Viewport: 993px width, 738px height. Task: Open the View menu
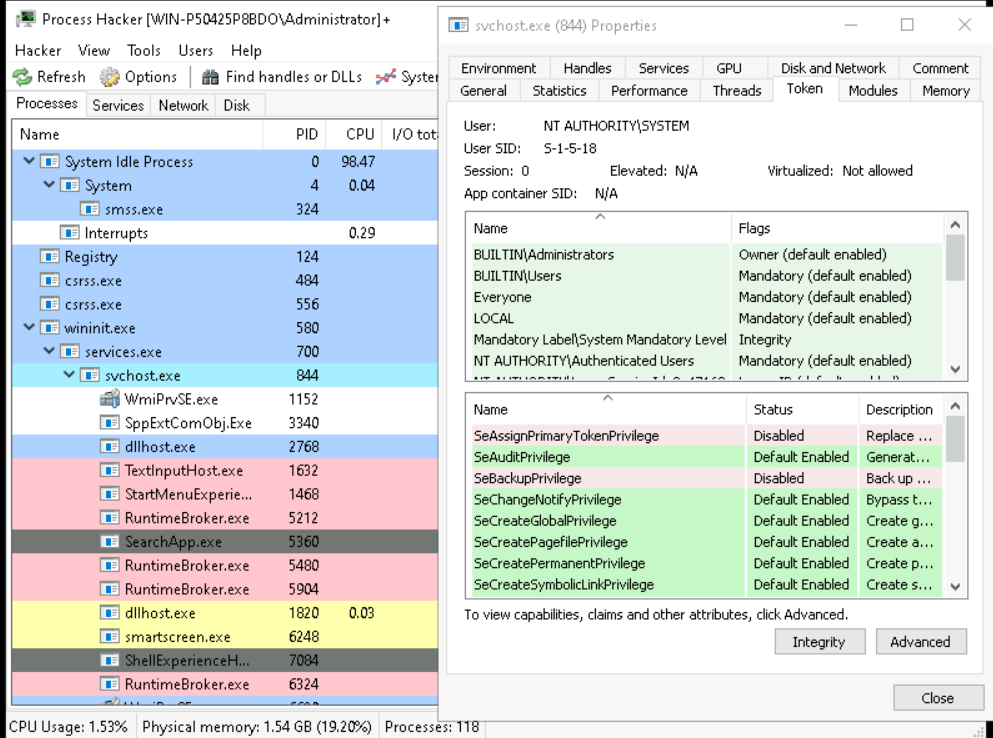click(x=94, y=51)
